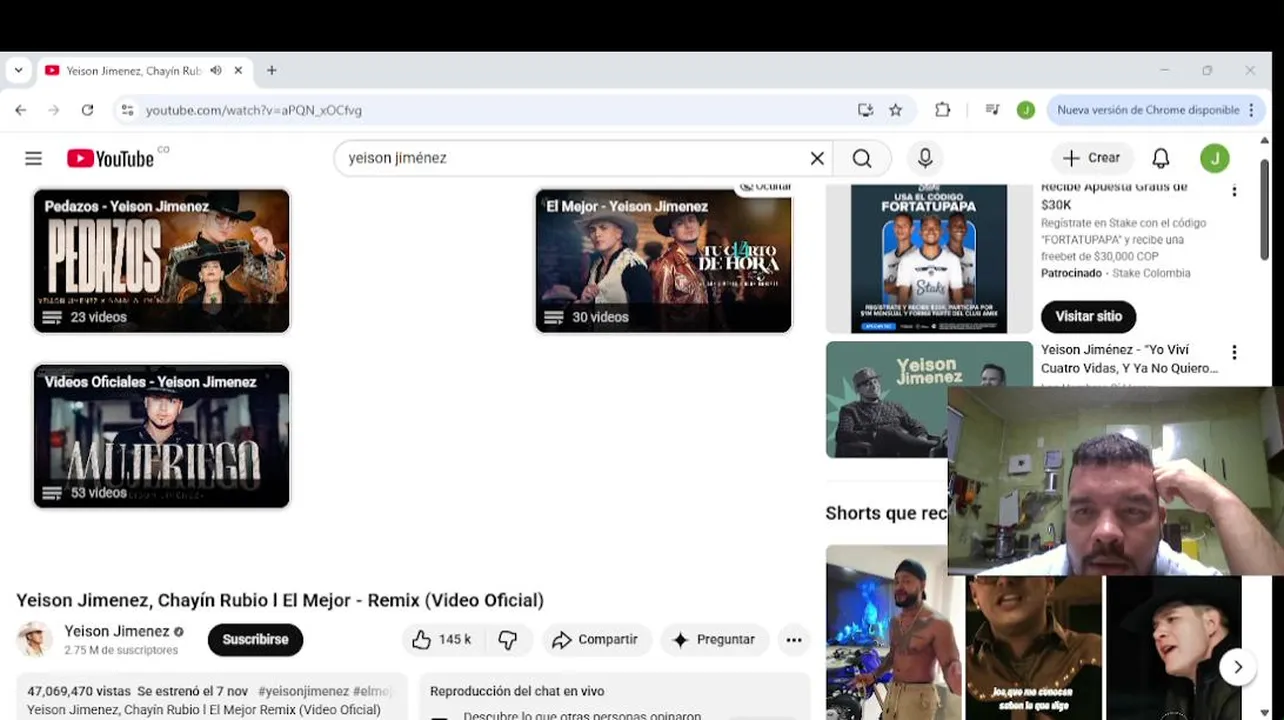Click the Preguntar button
This screenshot has height=720, width=1284.
tap(714, 640)
